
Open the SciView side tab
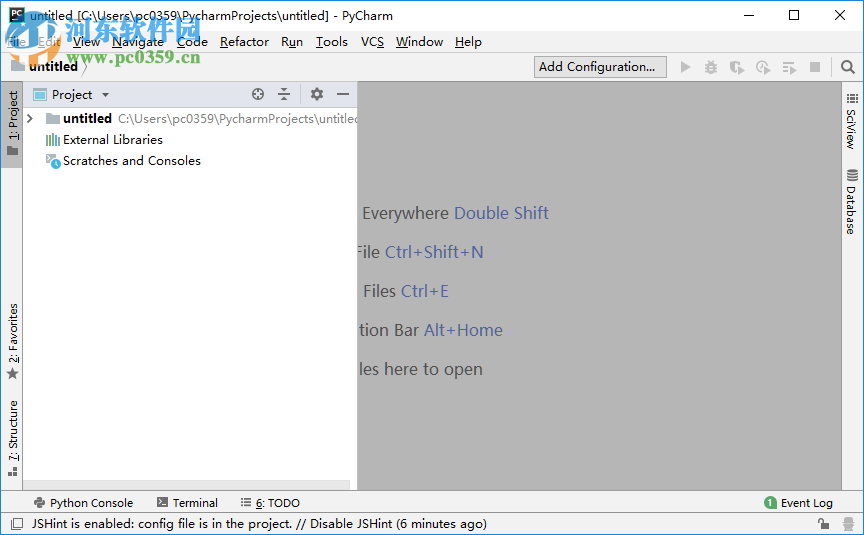pyautogui.click(x=852, y=121)
